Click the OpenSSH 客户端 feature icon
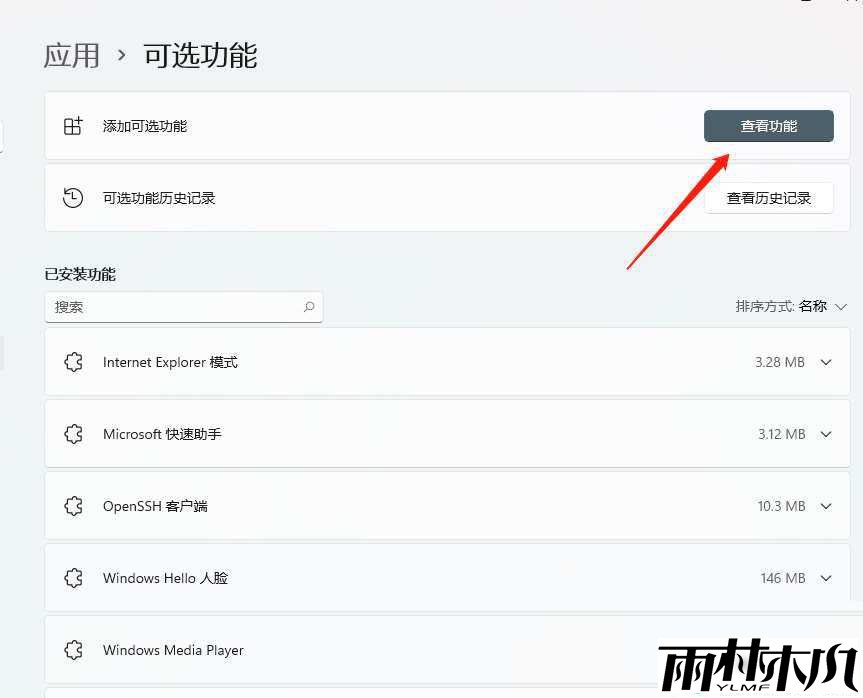The height and width of the screenshot is (698, 863). pyautogui.click(x=73, y=506)
